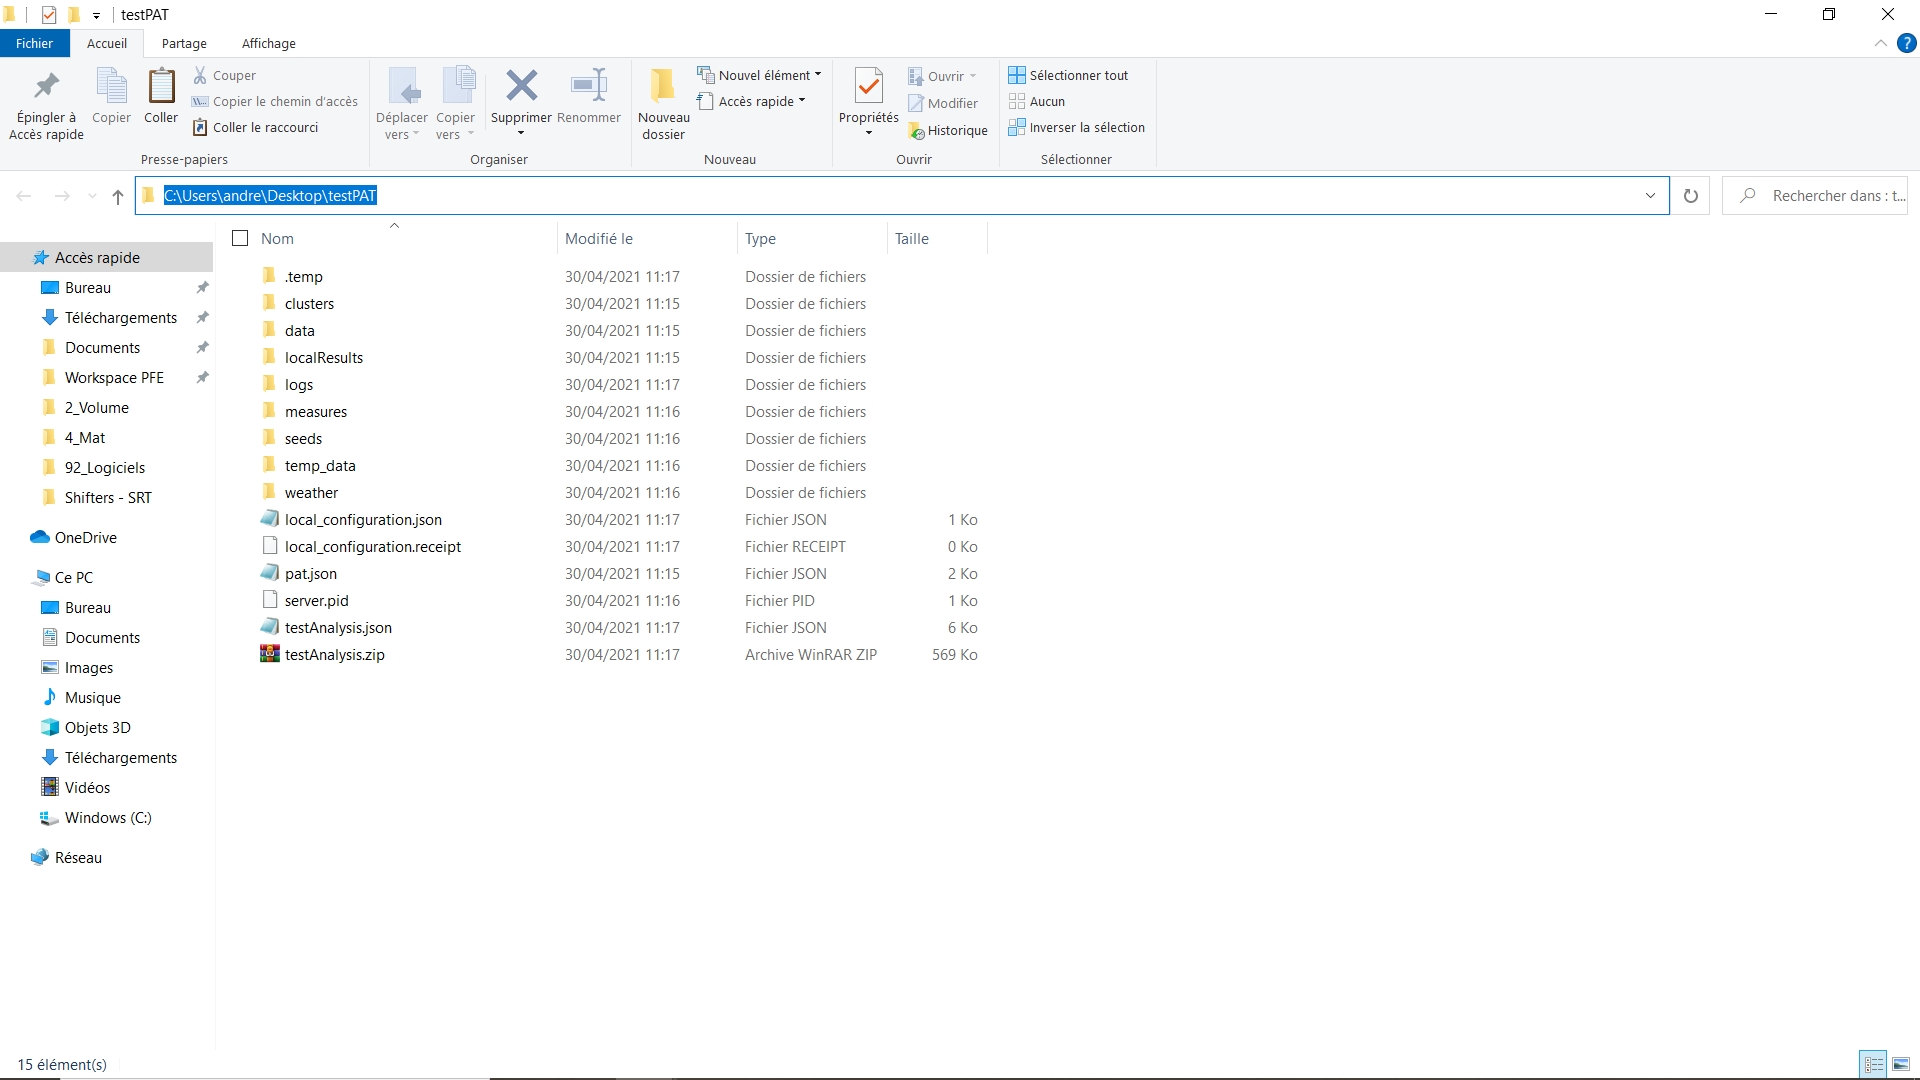The height and width of the screenshot is (1080, 1920).
Task: Navigate up one folder level arrow
Action: pos(118,196)
